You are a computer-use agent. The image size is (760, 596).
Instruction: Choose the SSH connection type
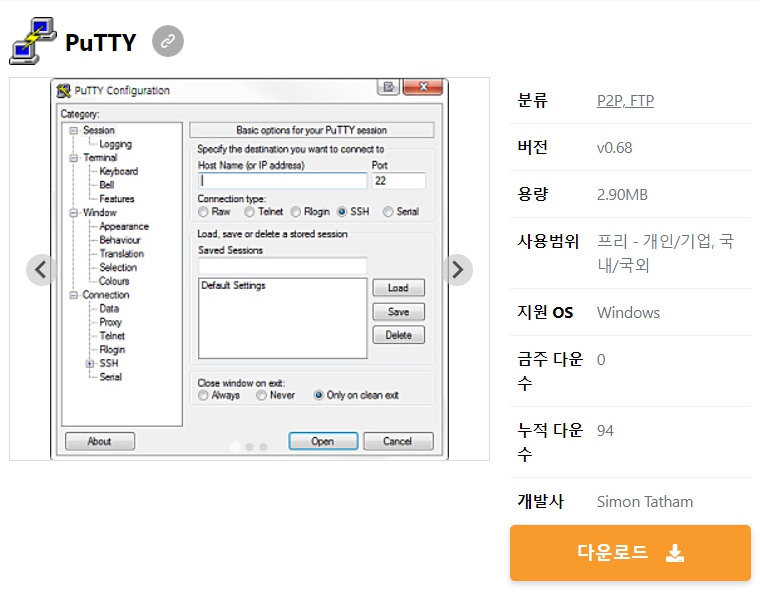342,212
